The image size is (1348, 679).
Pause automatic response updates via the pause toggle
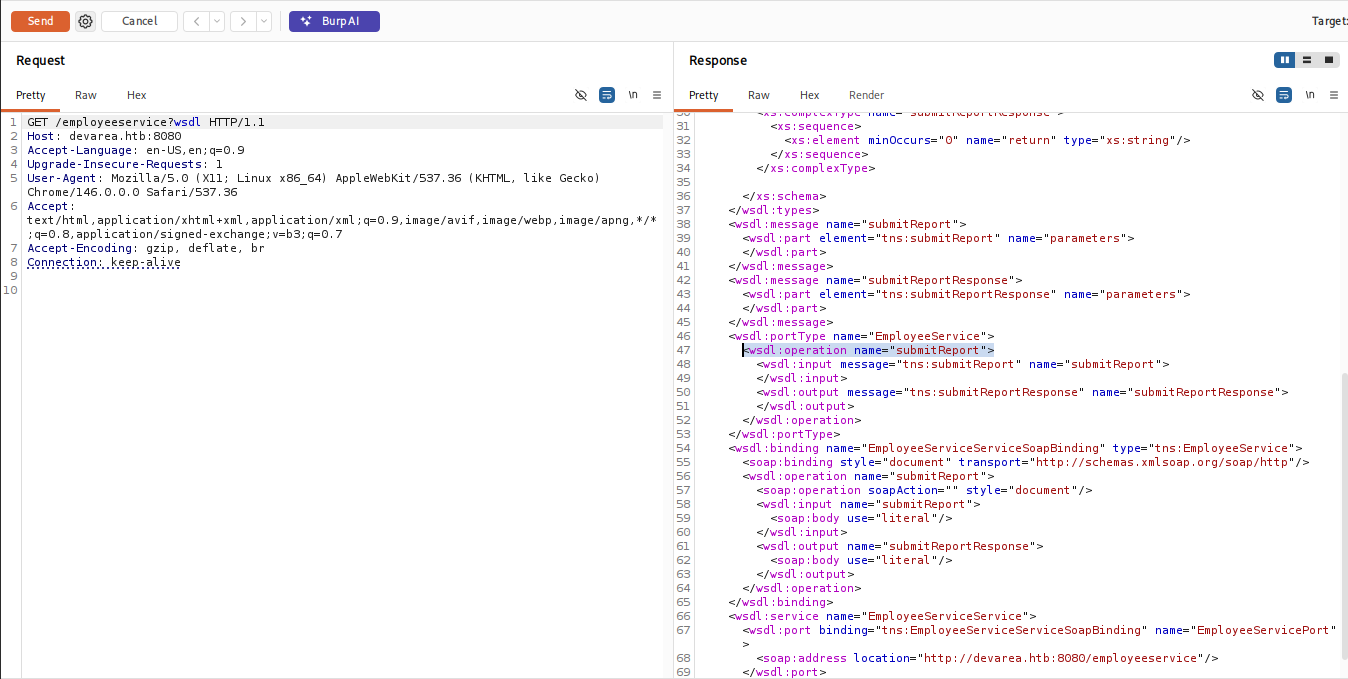point(1284,60)
